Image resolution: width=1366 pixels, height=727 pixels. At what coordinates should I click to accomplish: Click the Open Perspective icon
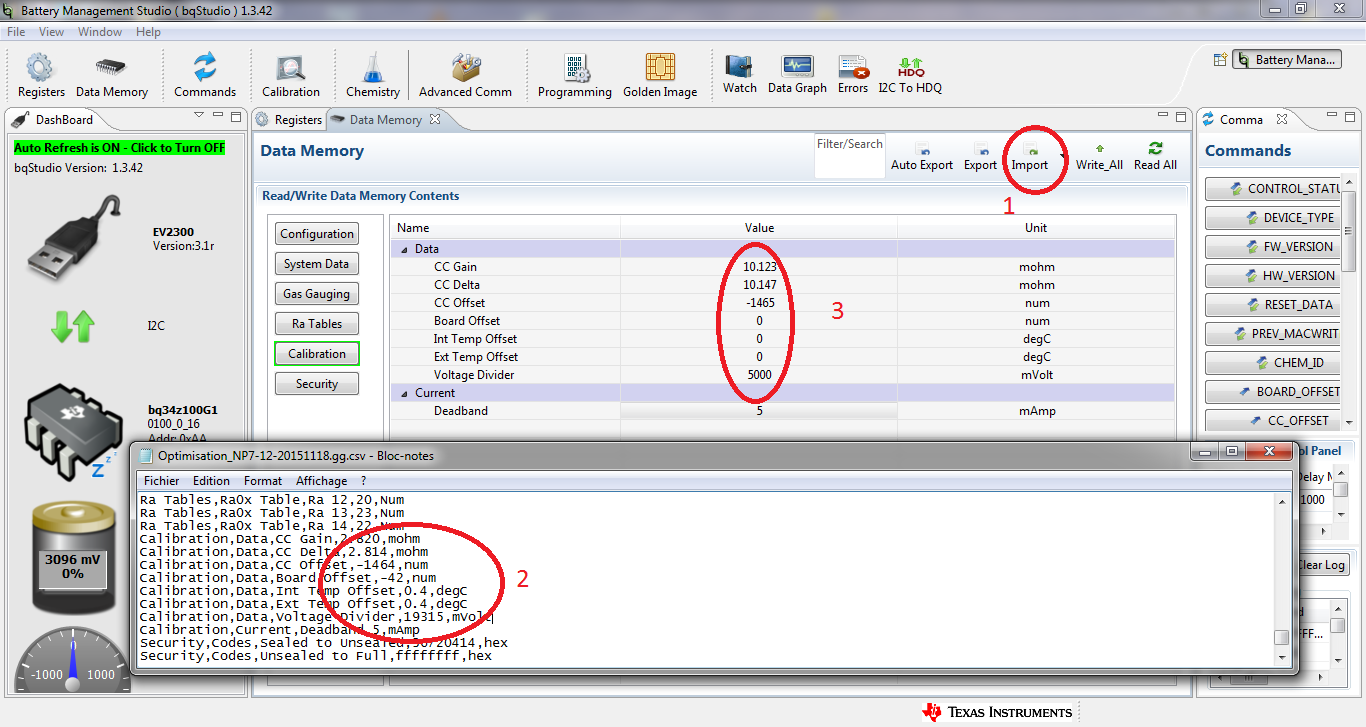(x=1220, y=60)
